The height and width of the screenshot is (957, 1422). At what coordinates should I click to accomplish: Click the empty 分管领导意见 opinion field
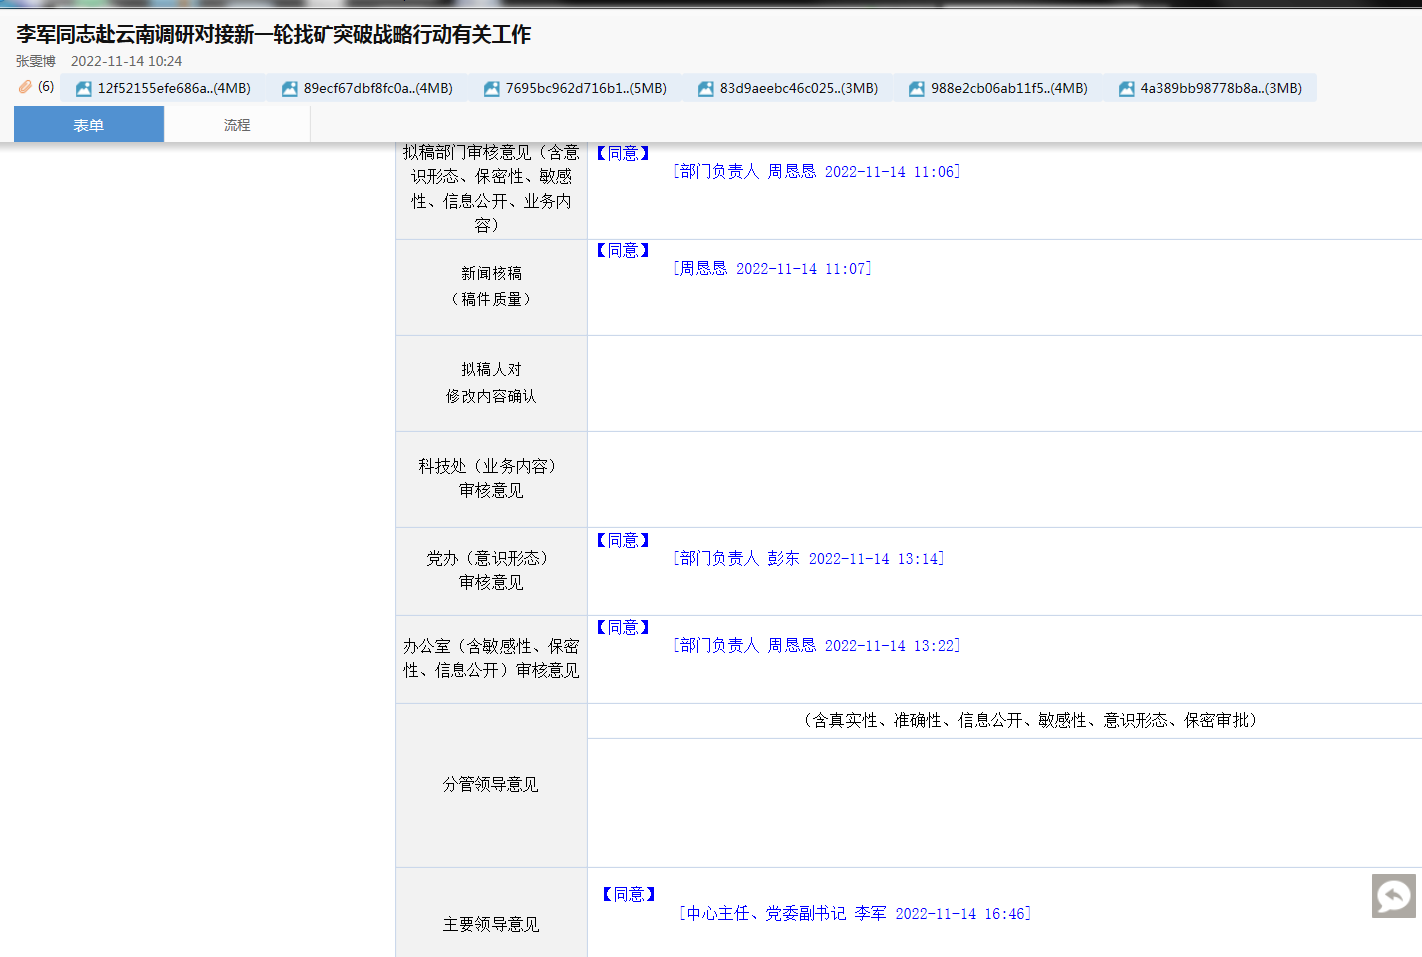(x=1004, y=802)
